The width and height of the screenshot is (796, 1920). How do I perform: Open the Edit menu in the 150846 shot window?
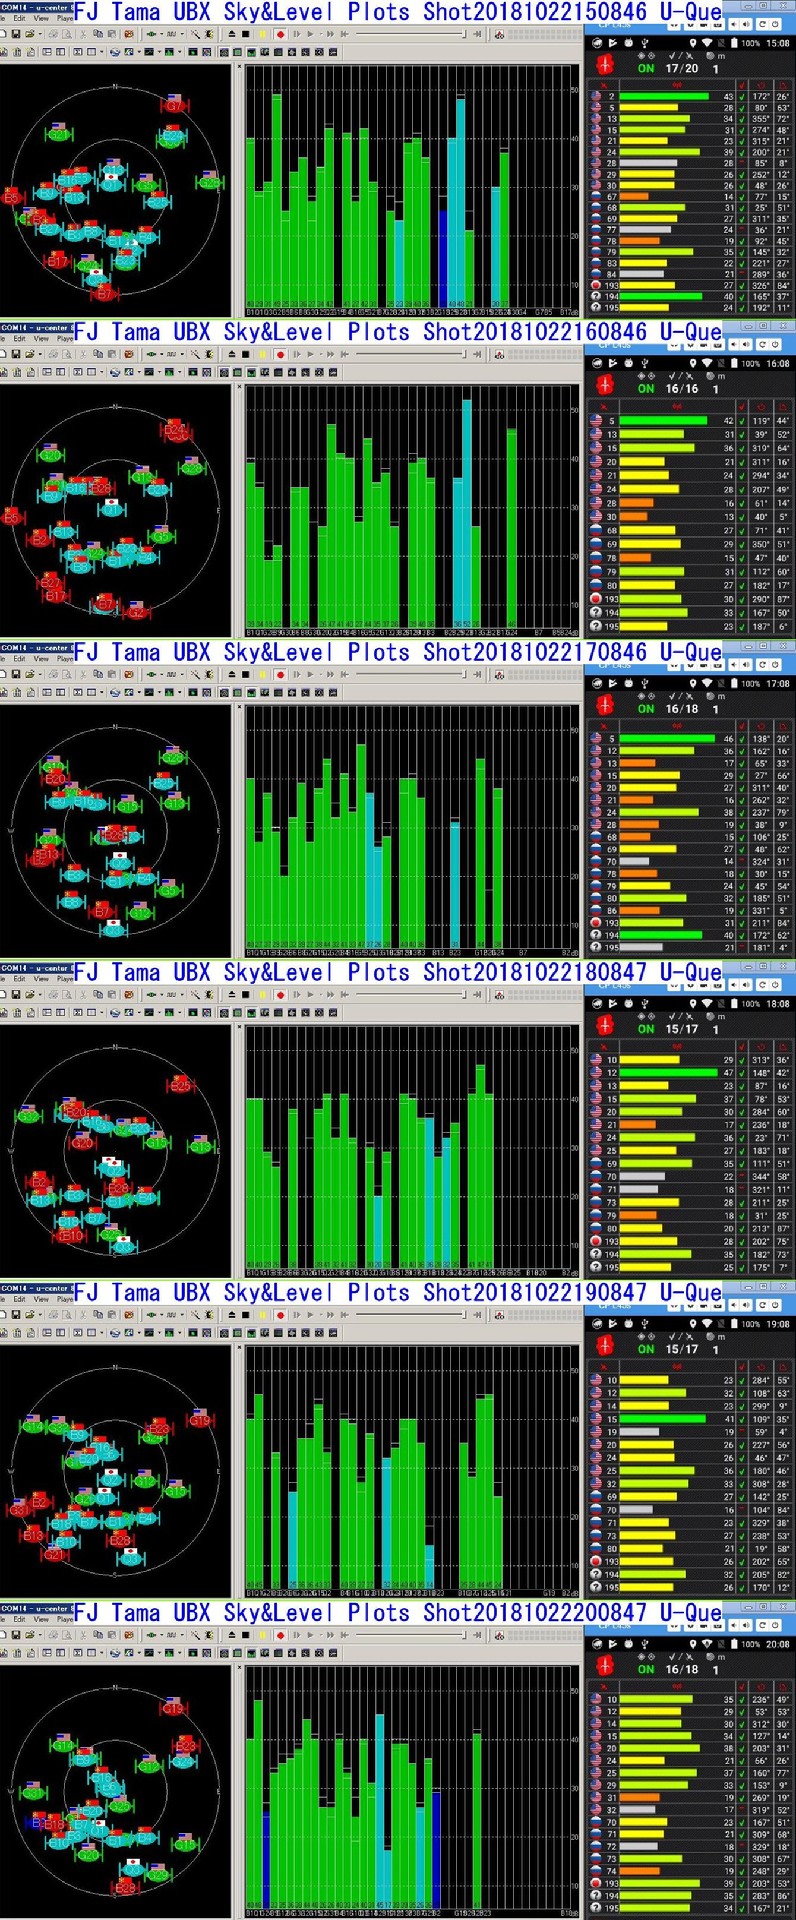click(20, 18)
